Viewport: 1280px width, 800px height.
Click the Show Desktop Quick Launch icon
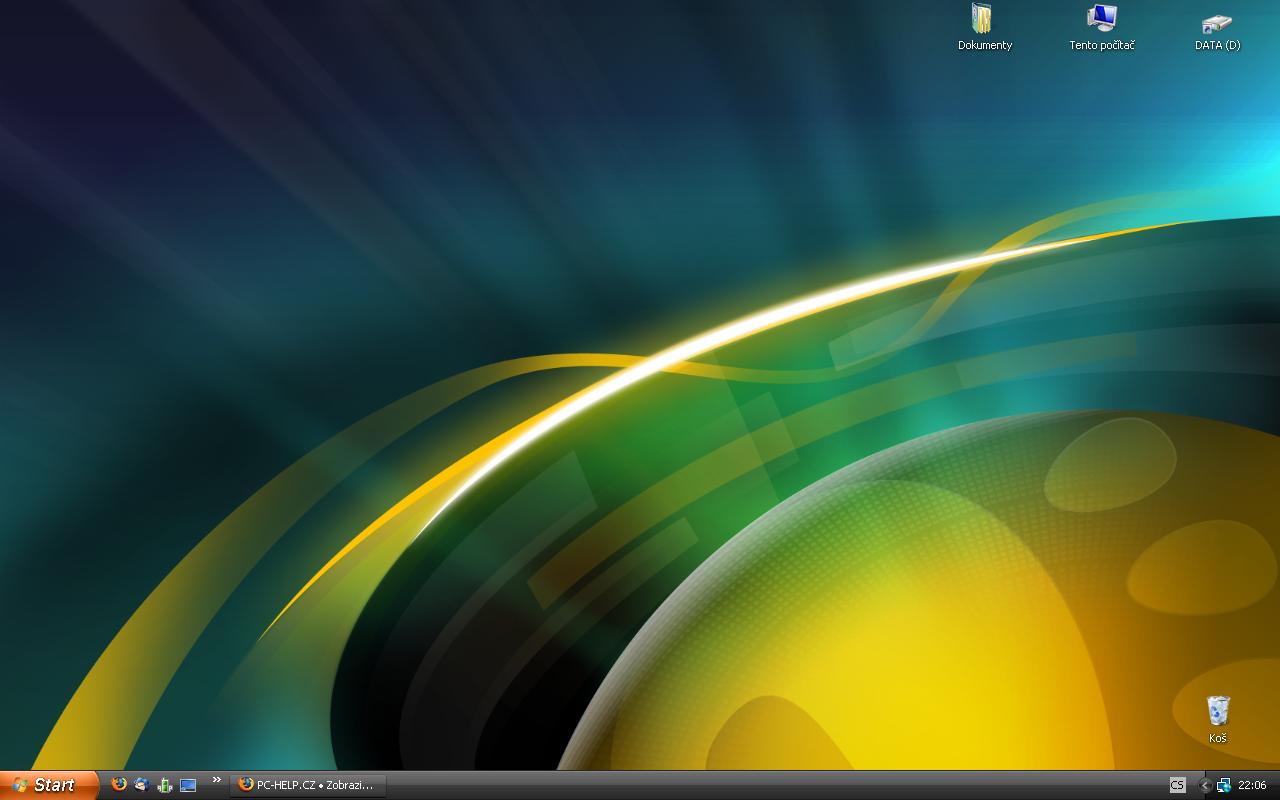click(188, 785)
